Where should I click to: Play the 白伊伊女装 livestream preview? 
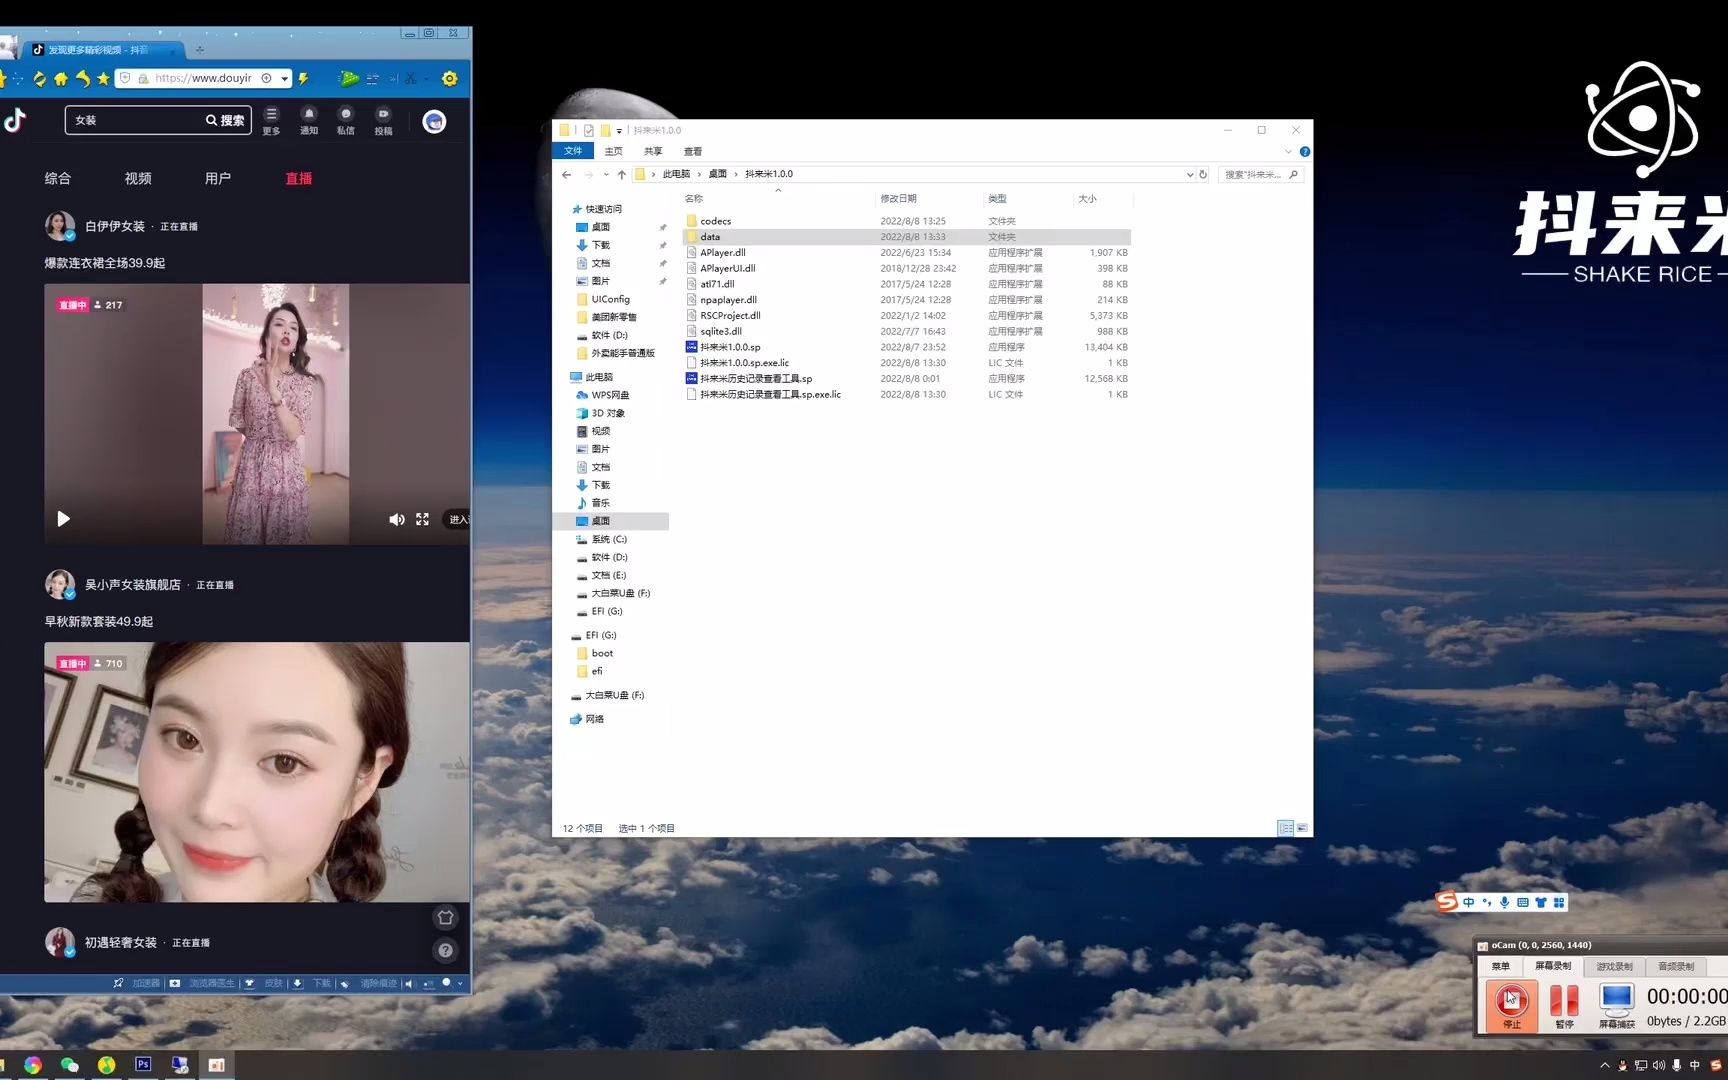[63, 519]
